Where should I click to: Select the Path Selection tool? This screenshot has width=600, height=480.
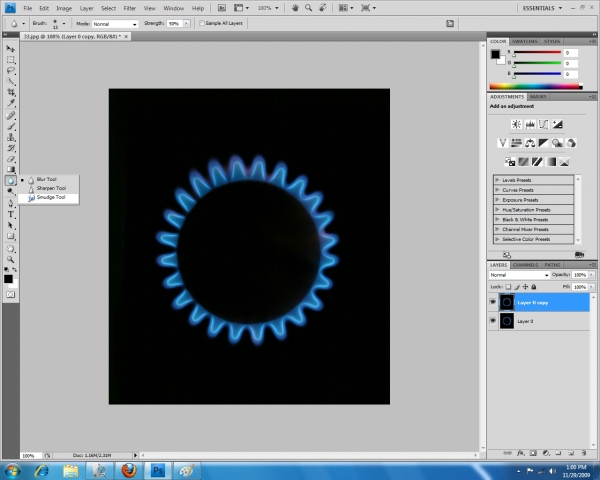(10, 225)
